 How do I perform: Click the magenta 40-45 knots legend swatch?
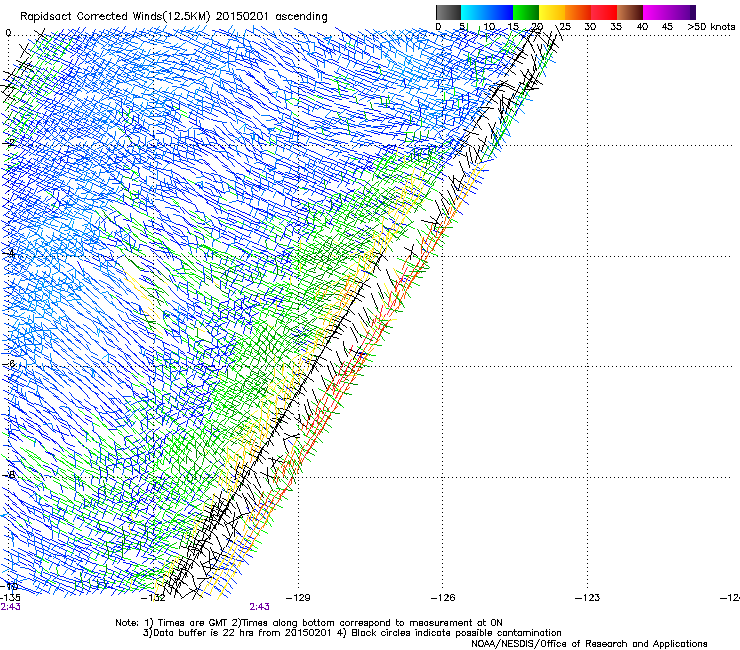pos(656,12)
